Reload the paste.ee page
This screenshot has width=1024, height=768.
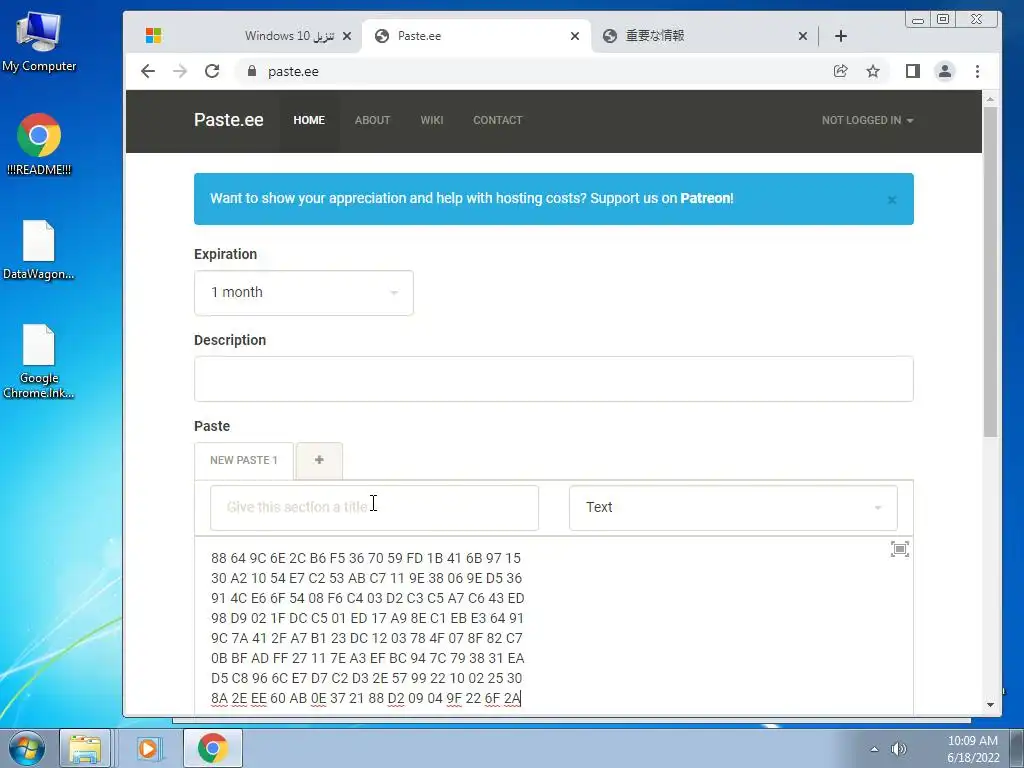point(212,71)
